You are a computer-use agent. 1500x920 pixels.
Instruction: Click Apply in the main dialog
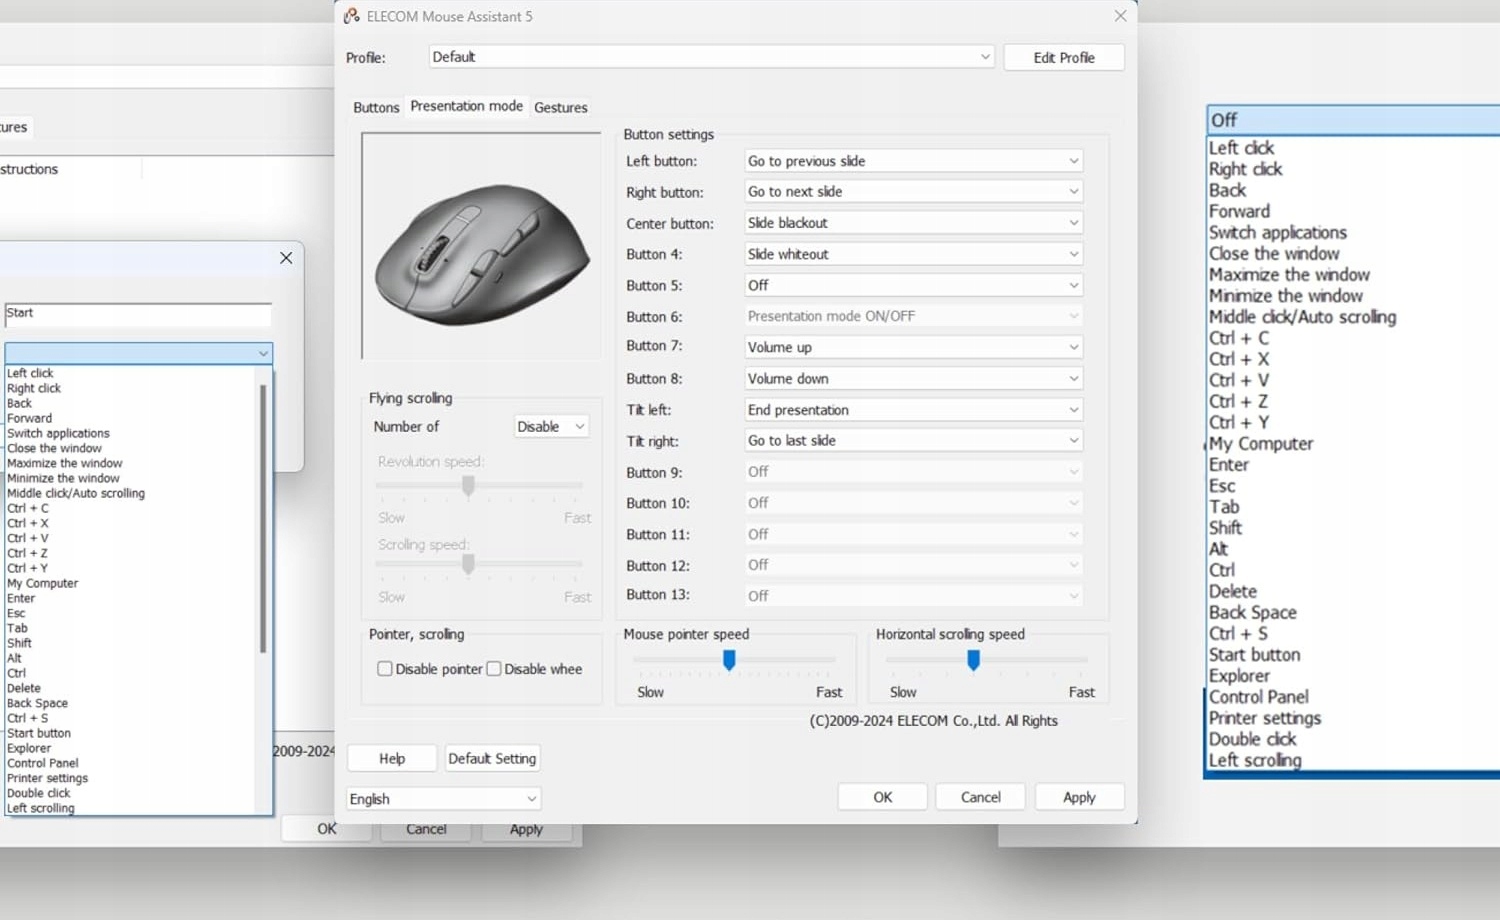[x=1079, y=797]
